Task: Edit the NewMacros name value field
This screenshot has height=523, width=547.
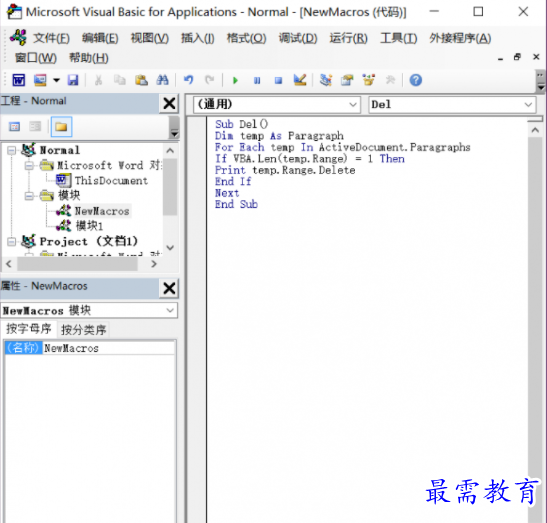Action: pyautogui.click(x=108, y=348)
